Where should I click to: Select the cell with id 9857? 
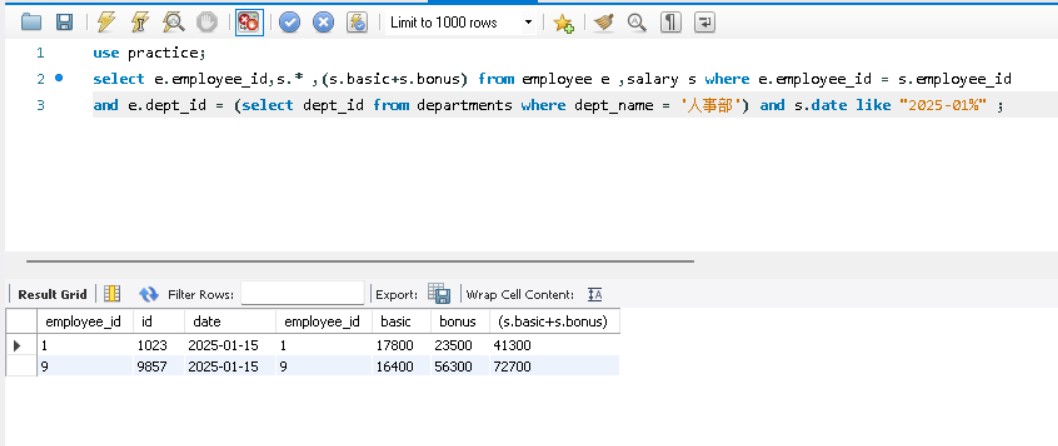click(x=159, y=366)
